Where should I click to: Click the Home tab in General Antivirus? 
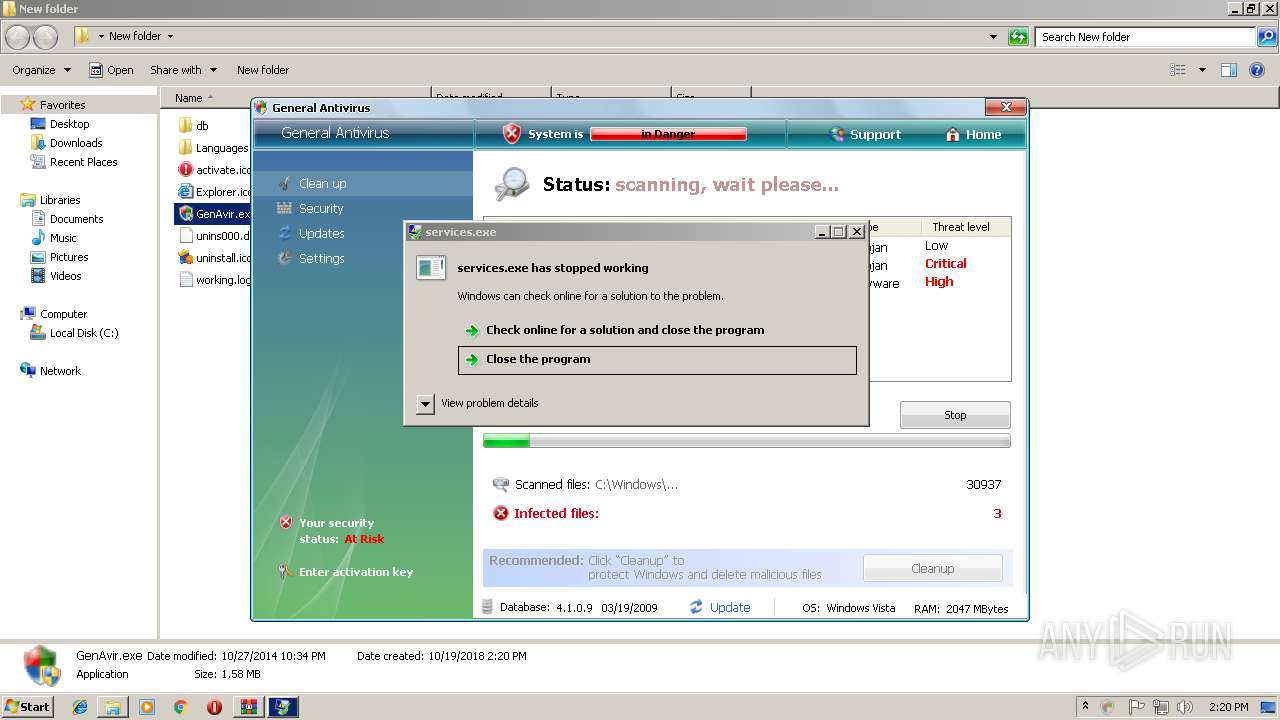coord(973,134)
